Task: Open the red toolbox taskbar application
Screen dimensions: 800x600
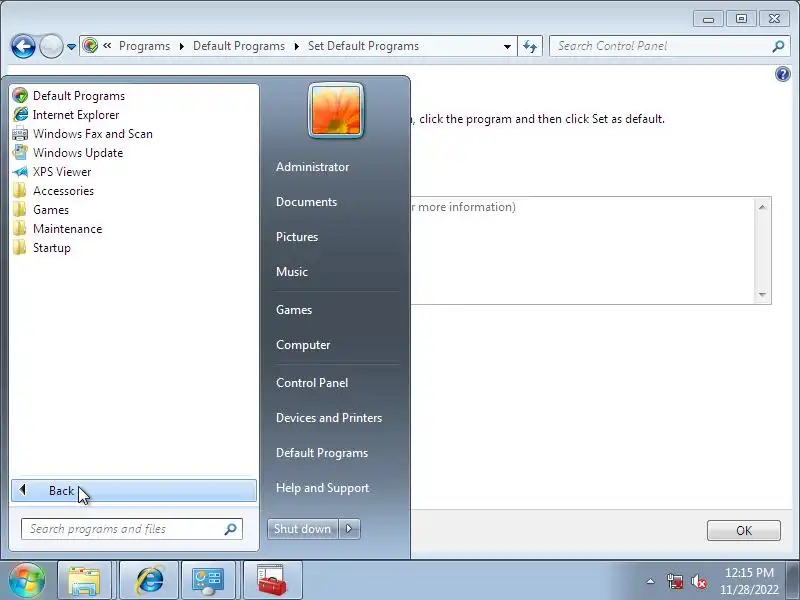Action: click(x=272, y=580)
